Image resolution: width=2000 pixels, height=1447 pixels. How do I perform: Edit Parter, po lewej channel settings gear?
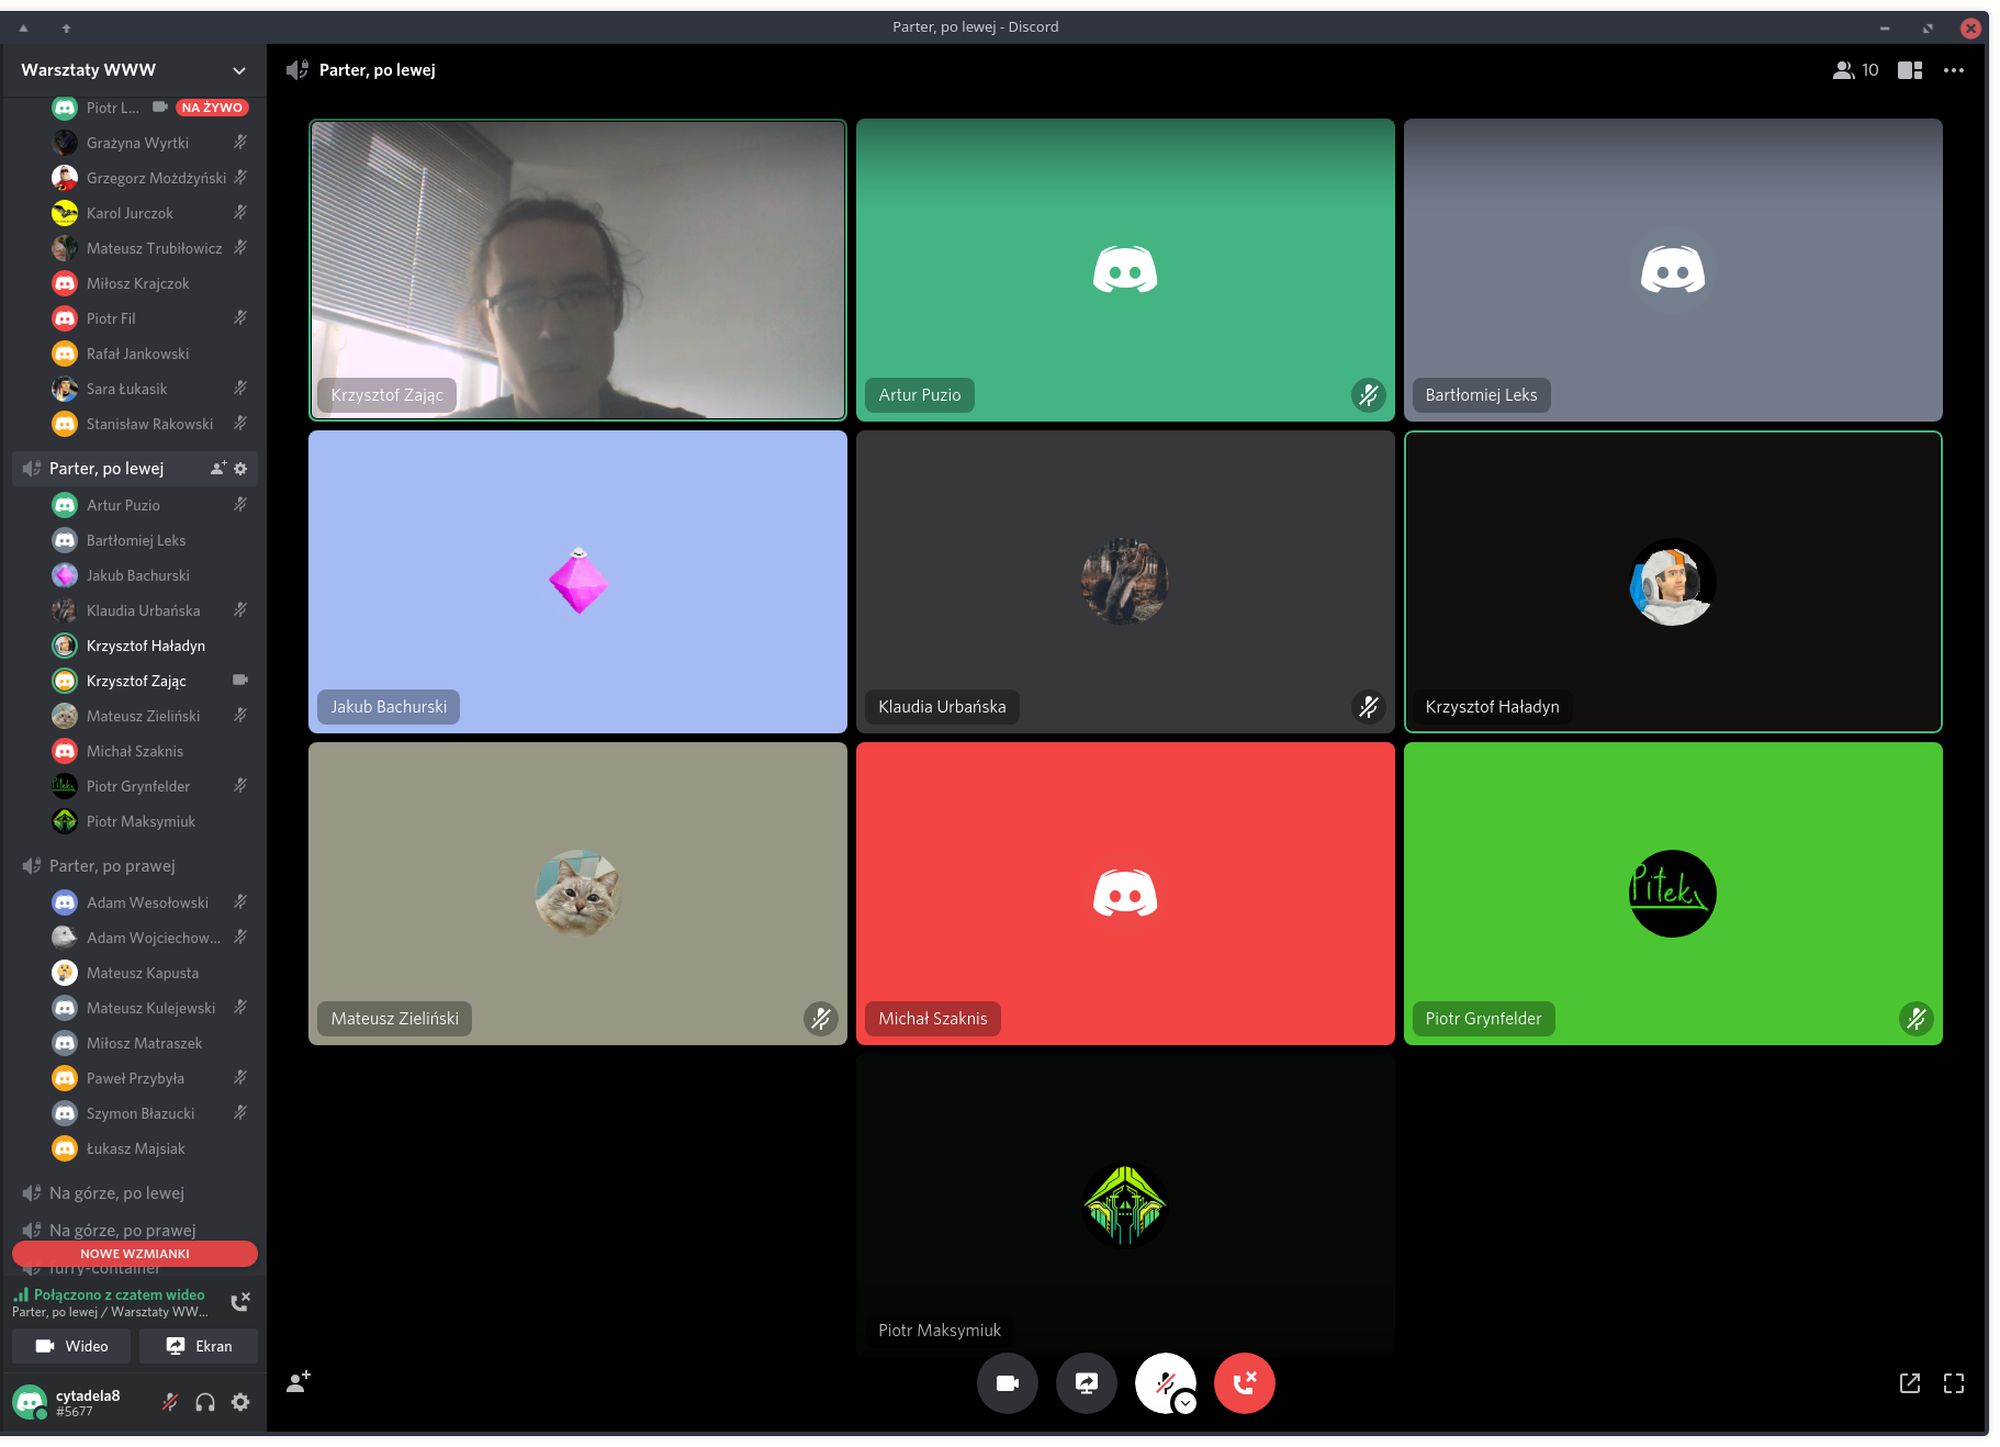pos(240,469)
